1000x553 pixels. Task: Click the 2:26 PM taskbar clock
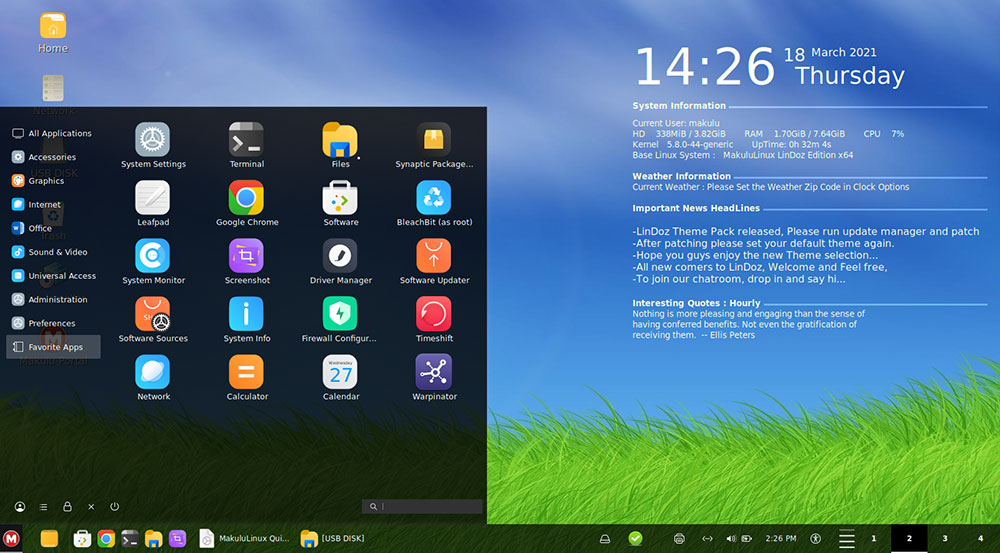coord(781,539)
